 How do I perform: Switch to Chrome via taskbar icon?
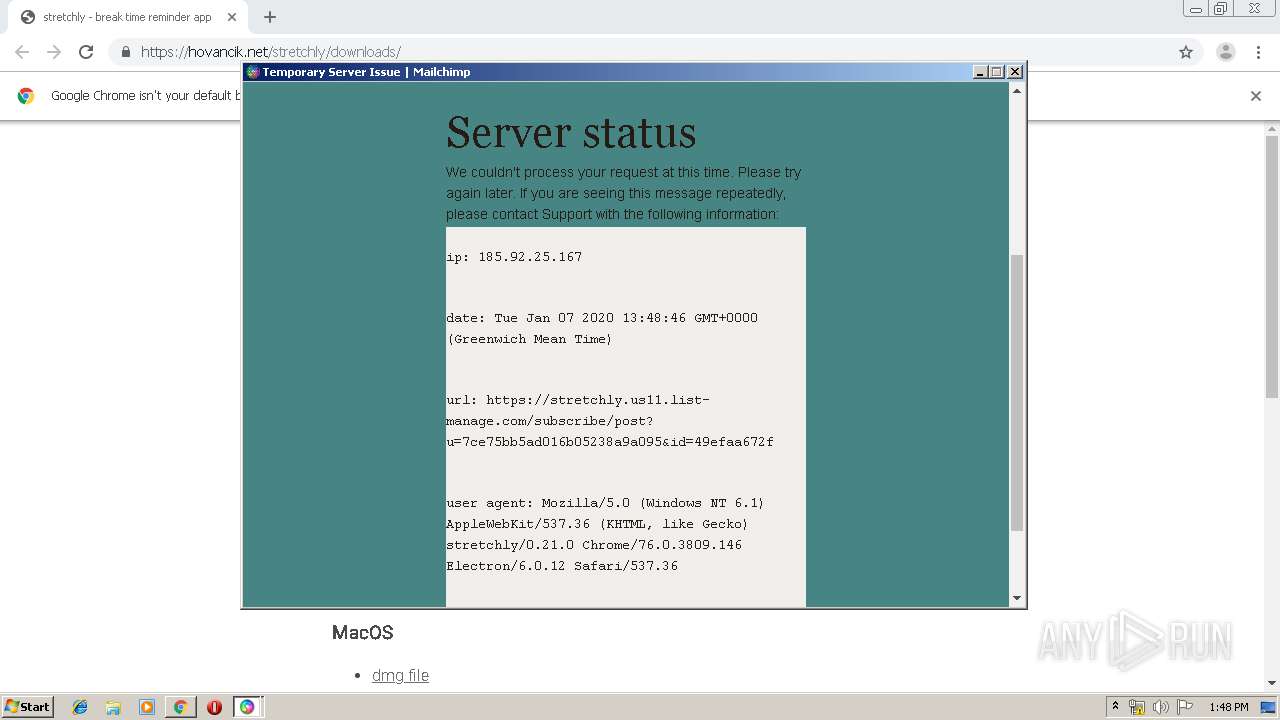180,707
